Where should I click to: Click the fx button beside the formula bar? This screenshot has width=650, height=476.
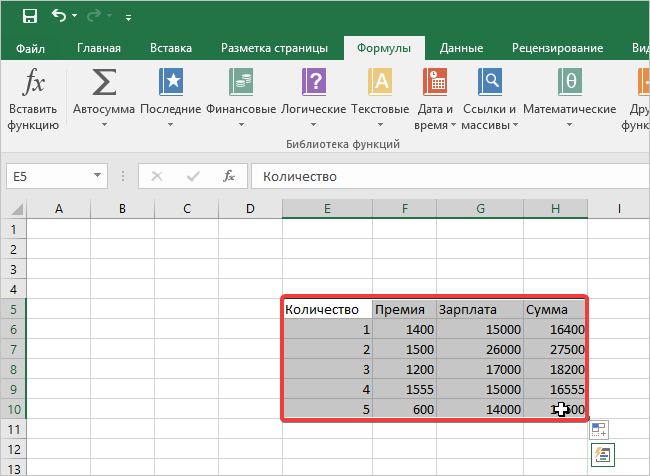pyautogui.click(x=229, y=177)
